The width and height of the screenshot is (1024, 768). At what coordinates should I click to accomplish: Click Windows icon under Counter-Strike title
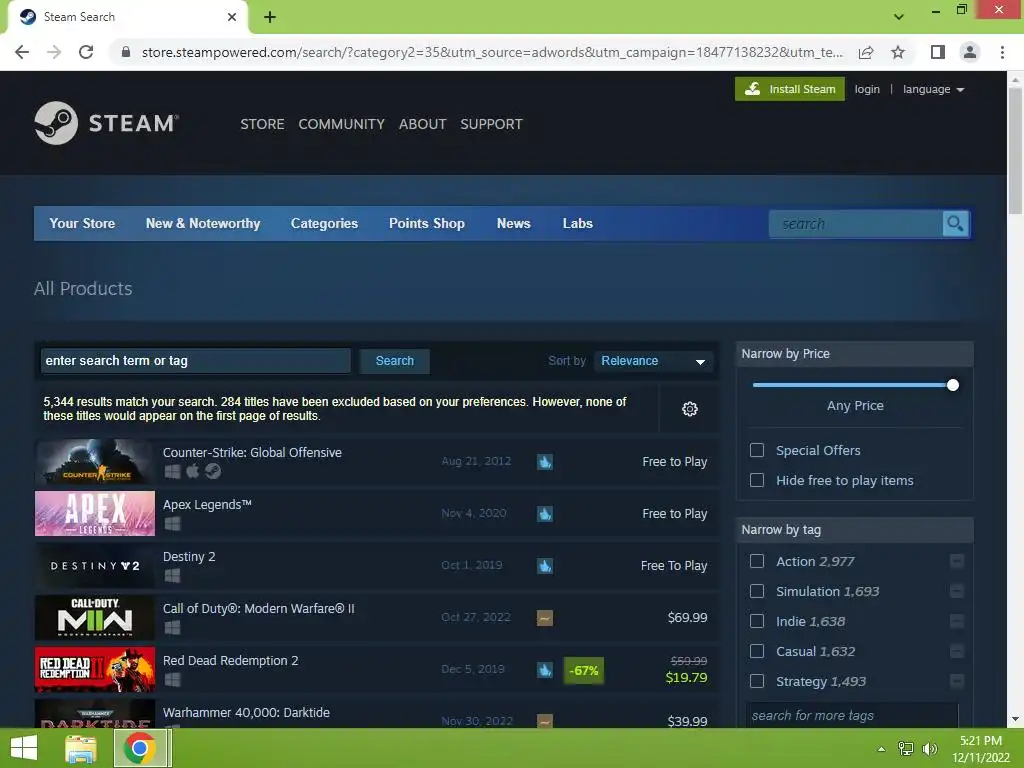click(172, 472)
